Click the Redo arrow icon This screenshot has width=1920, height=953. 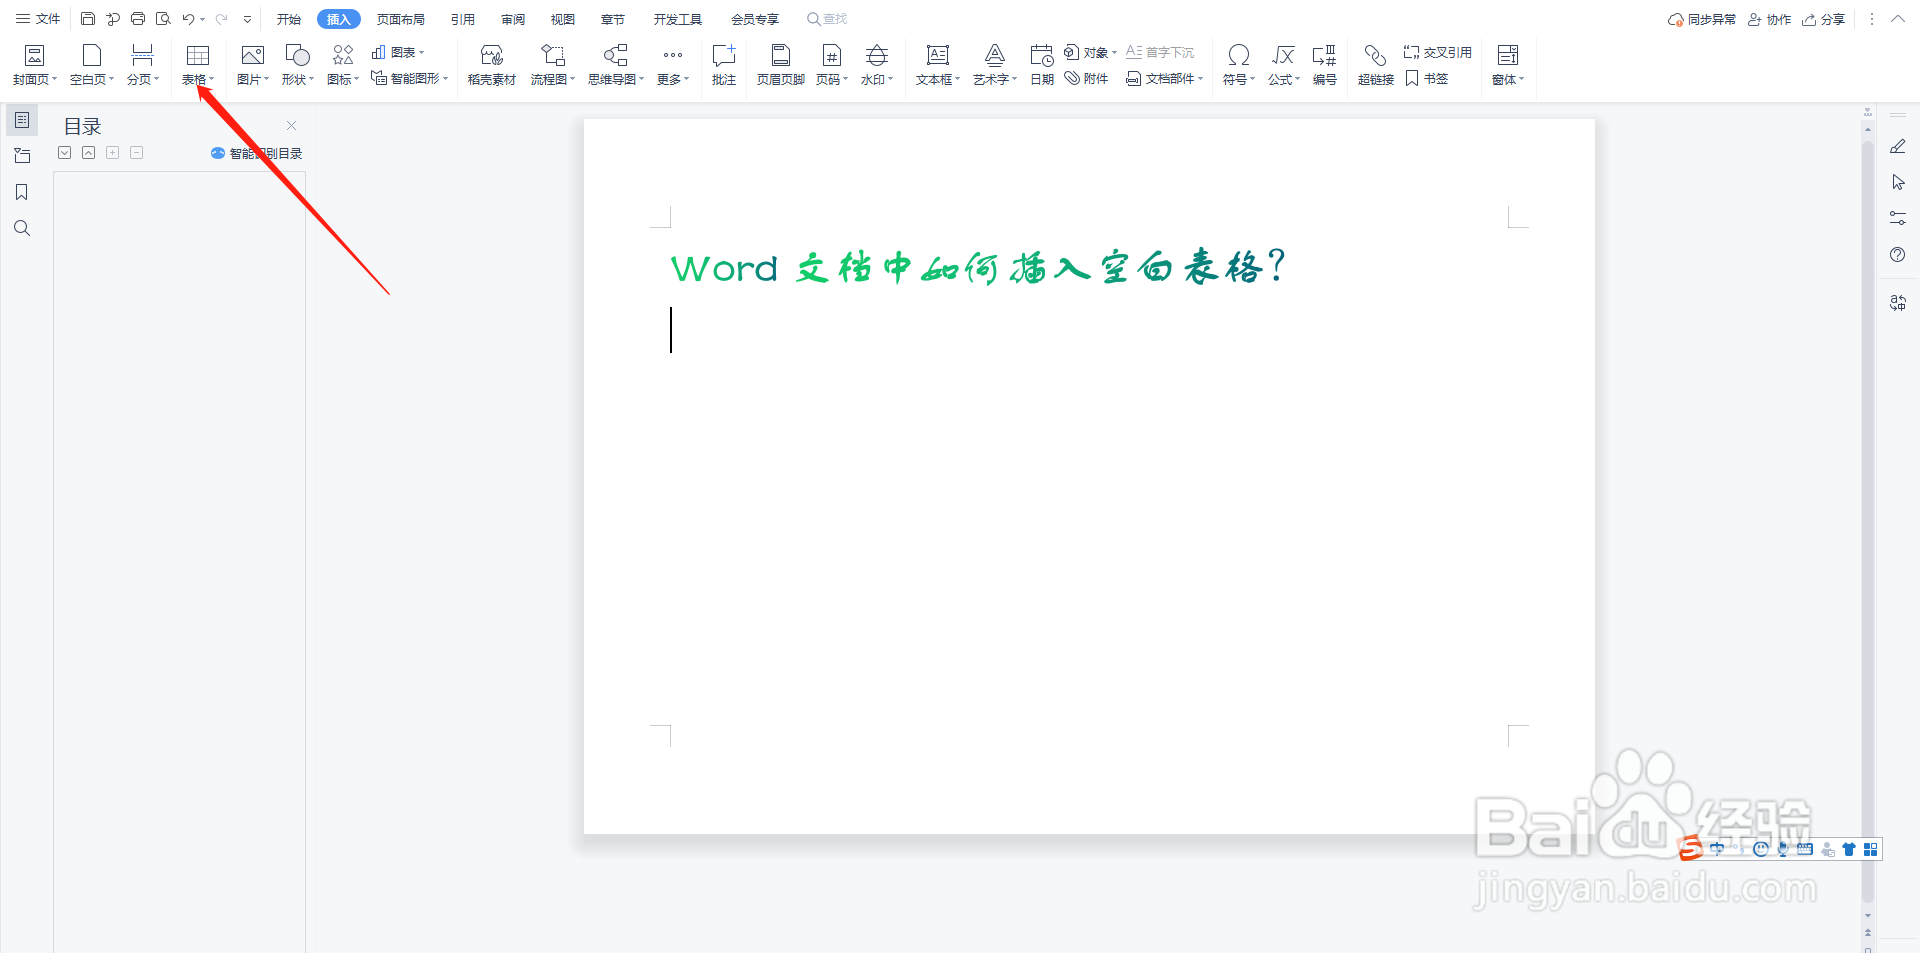click(221, 19)
